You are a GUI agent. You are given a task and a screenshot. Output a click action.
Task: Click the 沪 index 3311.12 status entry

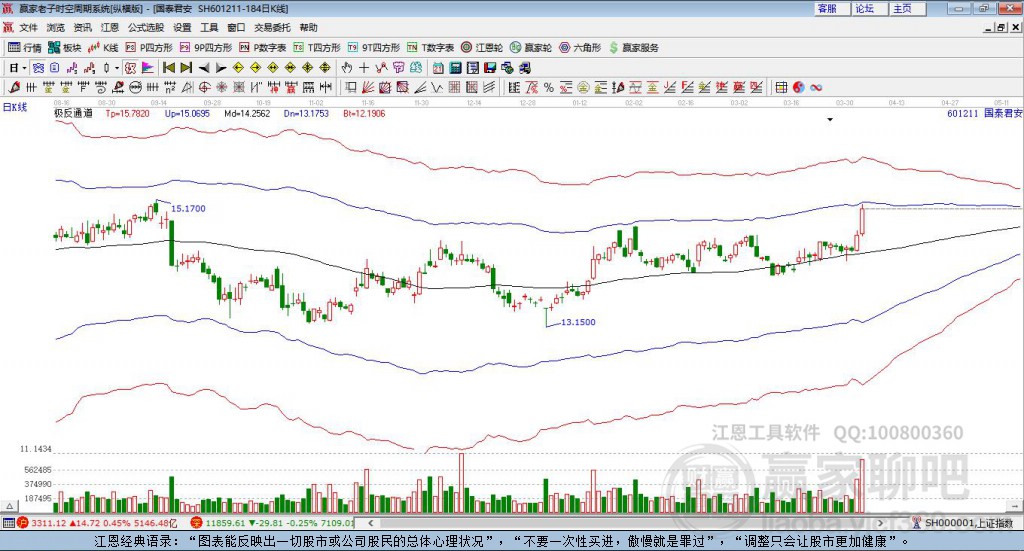97,523
